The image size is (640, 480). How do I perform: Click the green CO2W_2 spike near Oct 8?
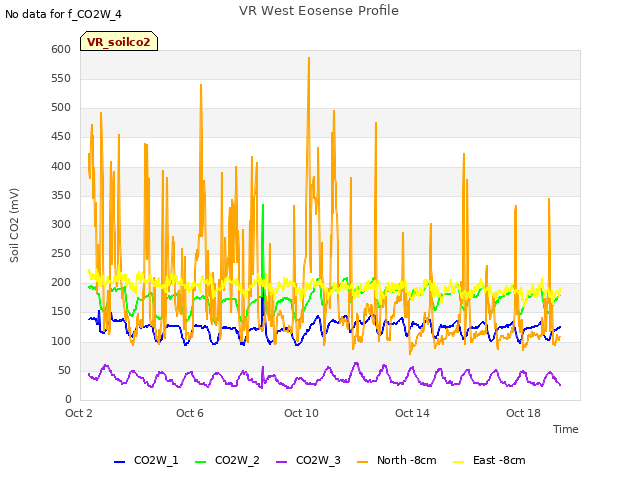click(x=263, y=206)
